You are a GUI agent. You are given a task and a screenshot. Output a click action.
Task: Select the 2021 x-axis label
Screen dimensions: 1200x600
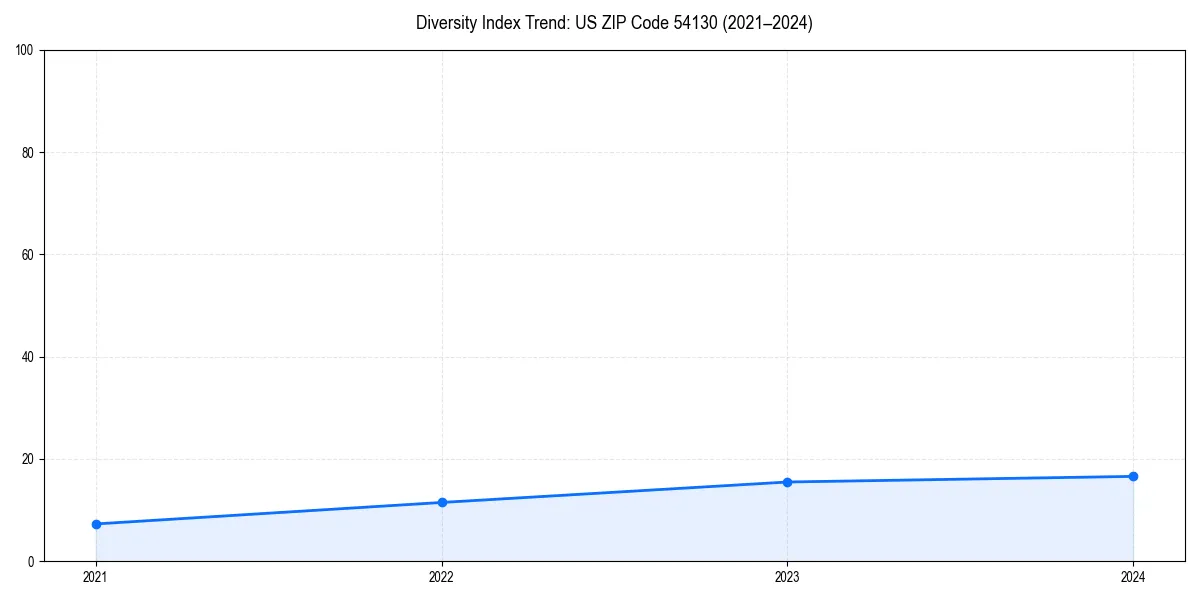93,577
